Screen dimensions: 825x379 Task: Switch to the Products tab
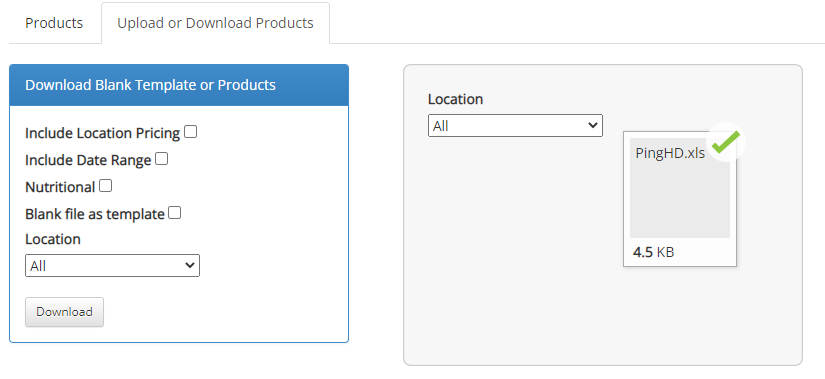click(x=54, y=23)
